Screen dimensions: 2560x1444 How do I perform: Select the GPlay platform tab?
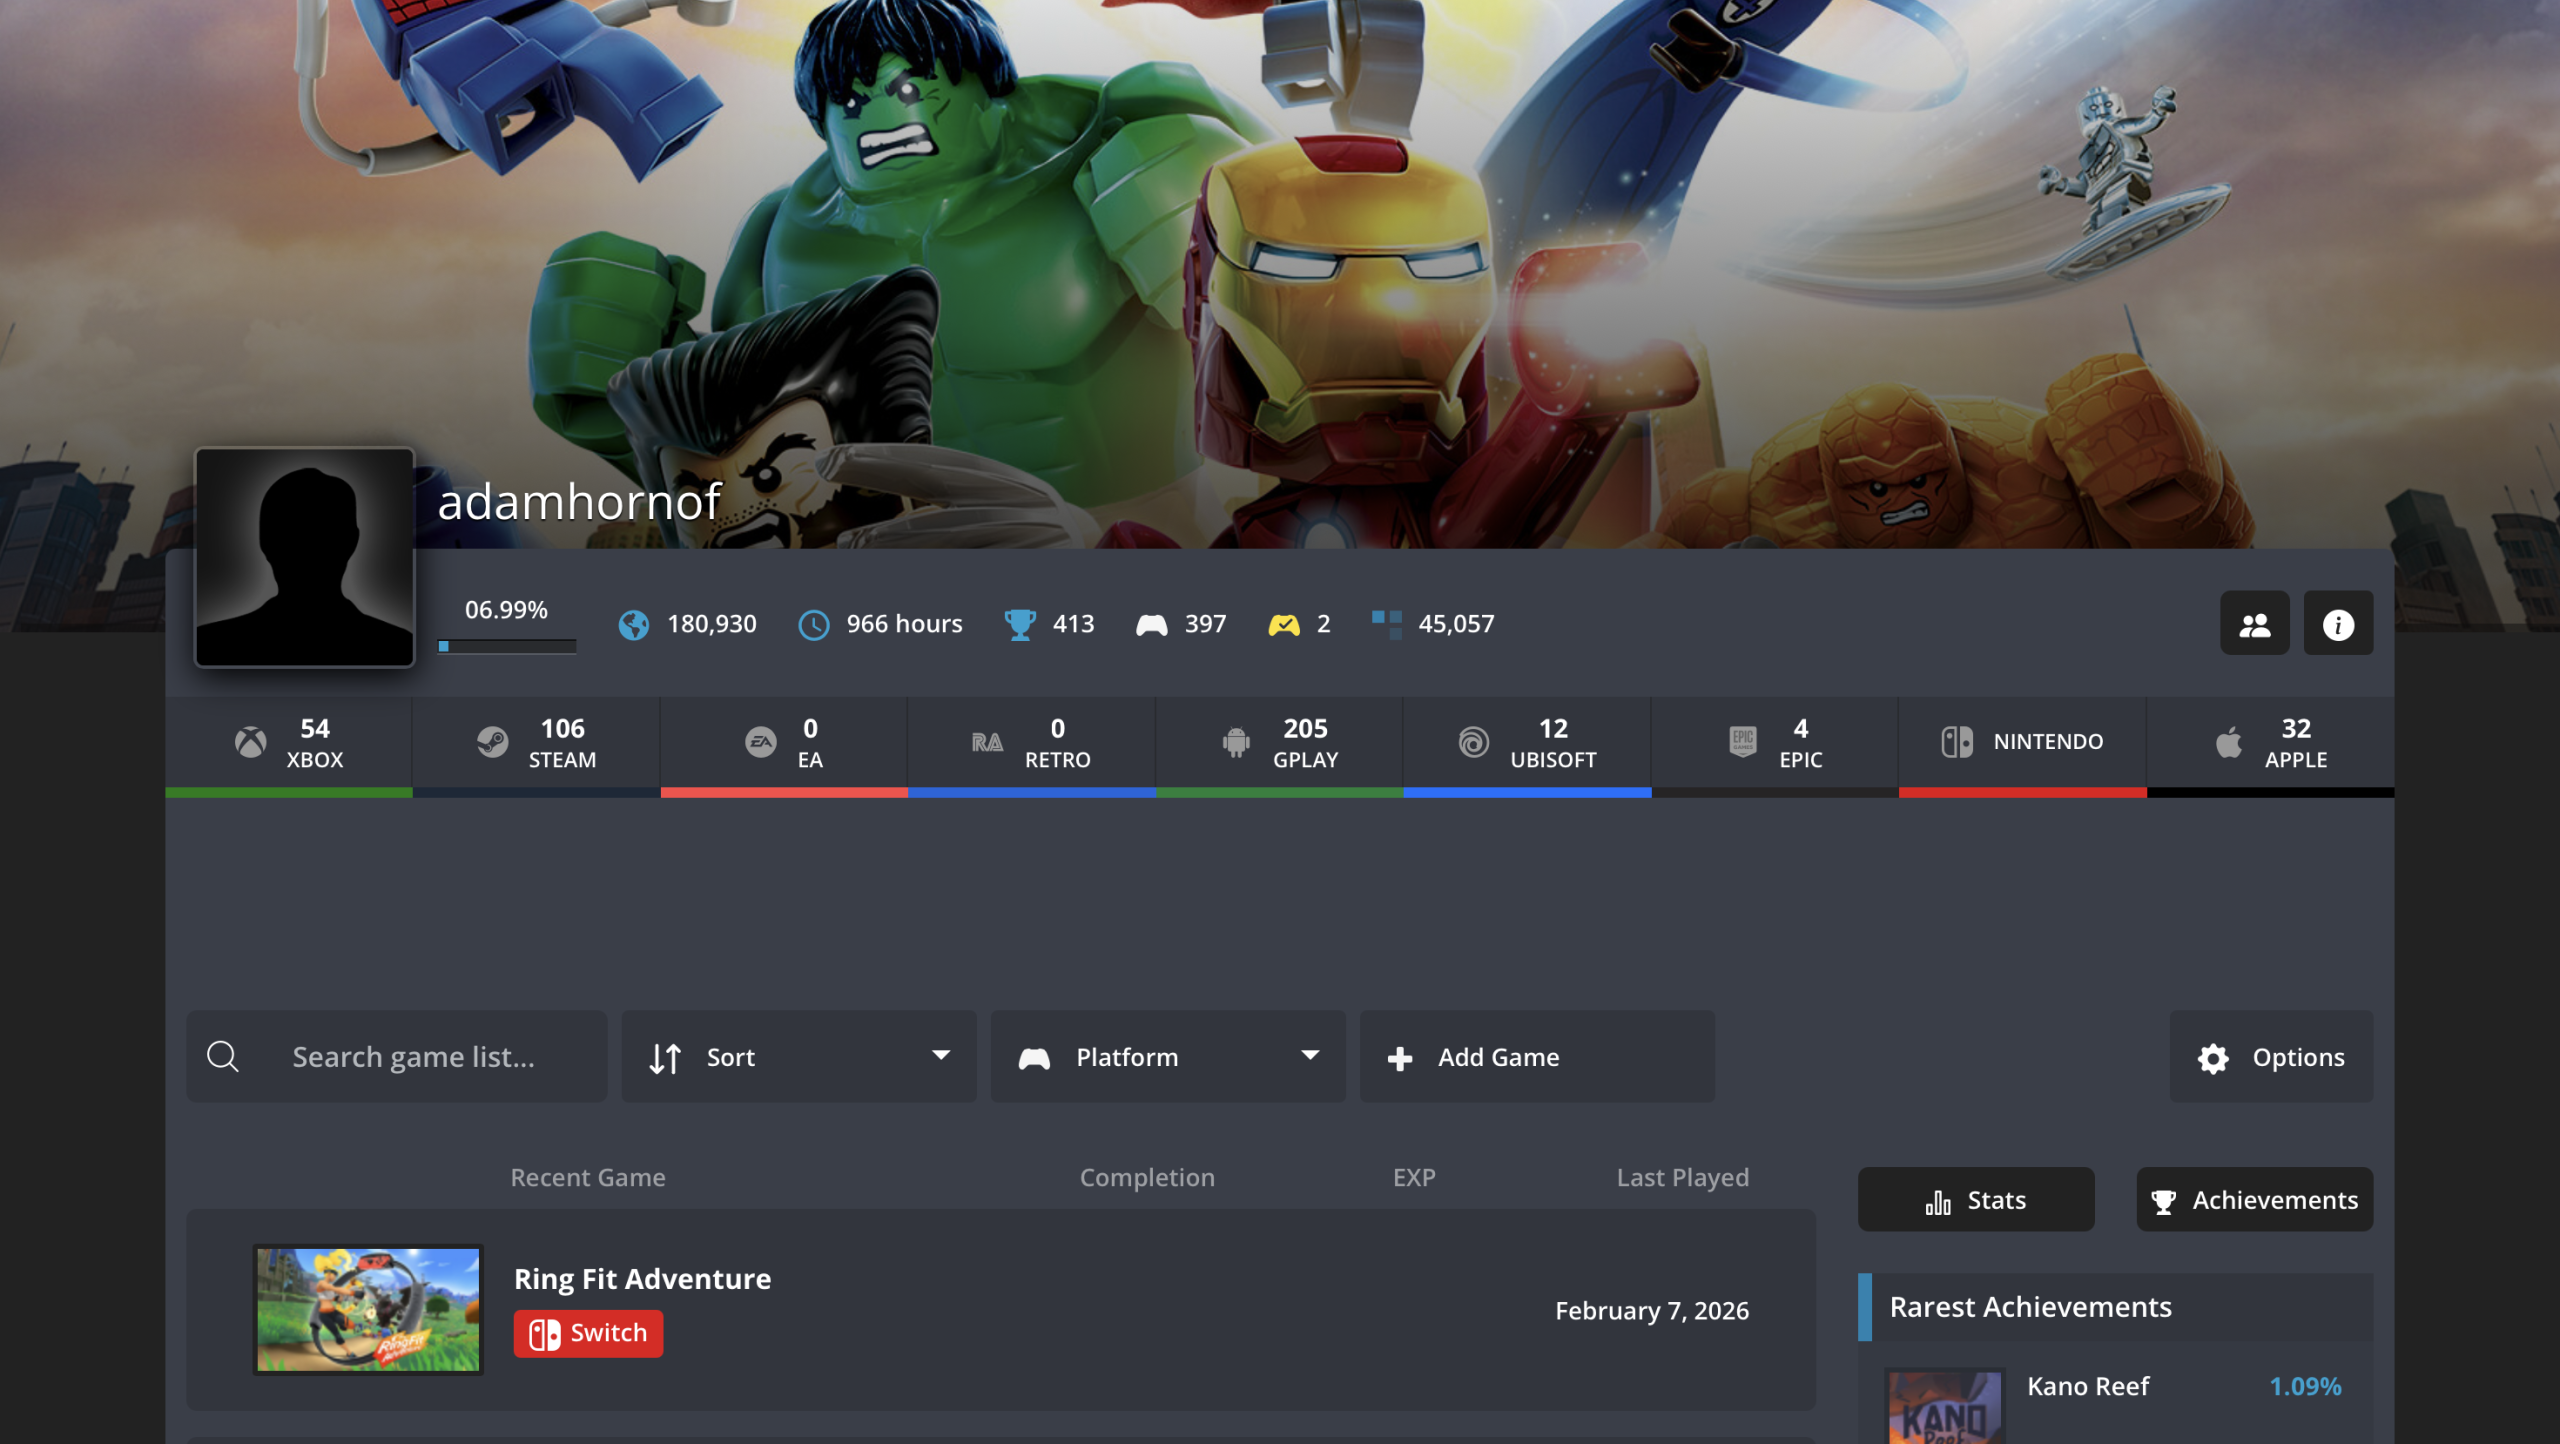click(x=1279, y=742)
